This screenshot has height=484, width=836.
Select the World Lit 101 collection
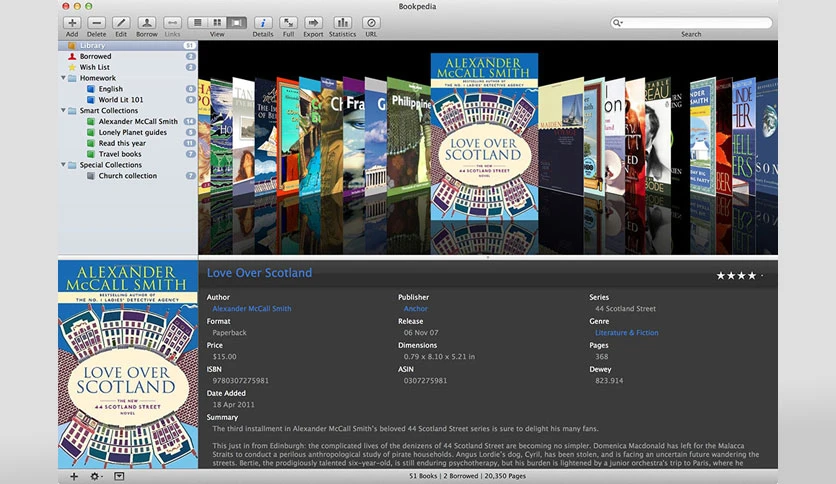click(x=127, y=100)
